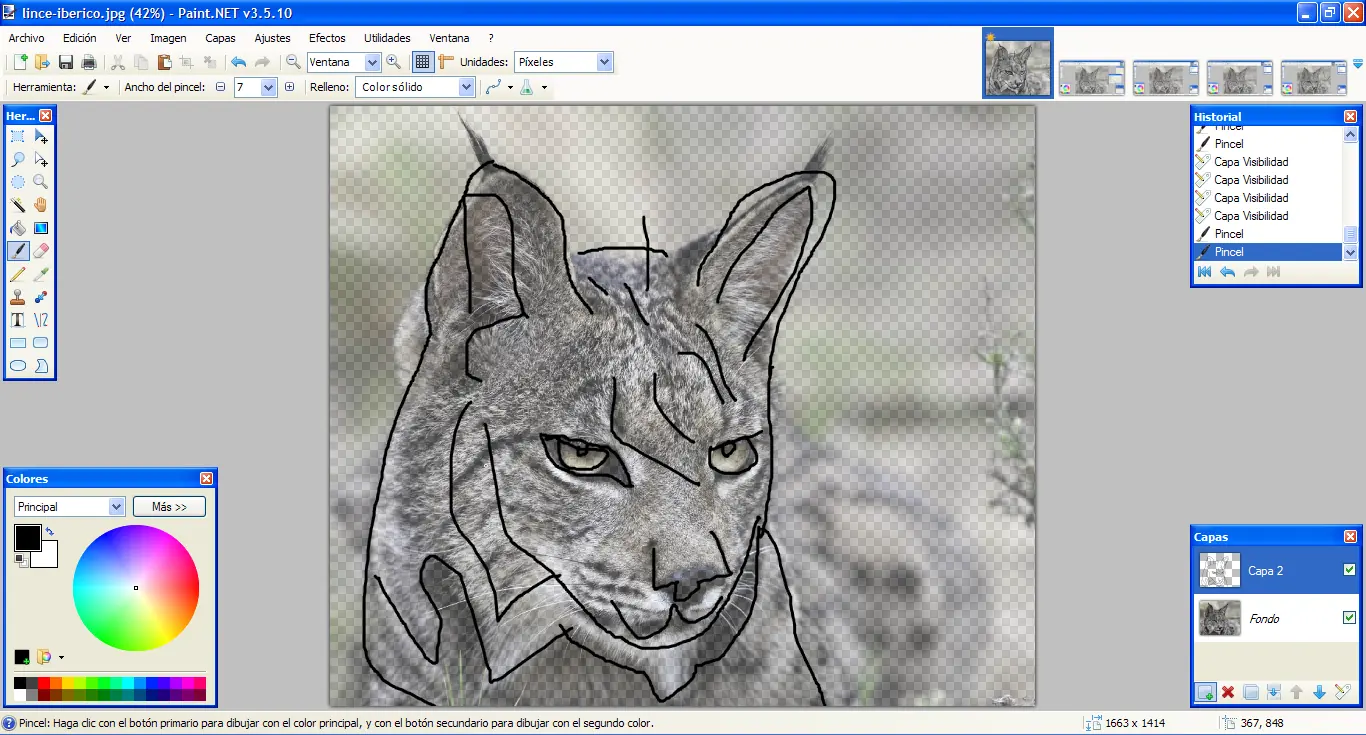Increase brush width with the plus button
This screenshot has height=735, width=1366.
pyautogui.click(x=289, y=87)
